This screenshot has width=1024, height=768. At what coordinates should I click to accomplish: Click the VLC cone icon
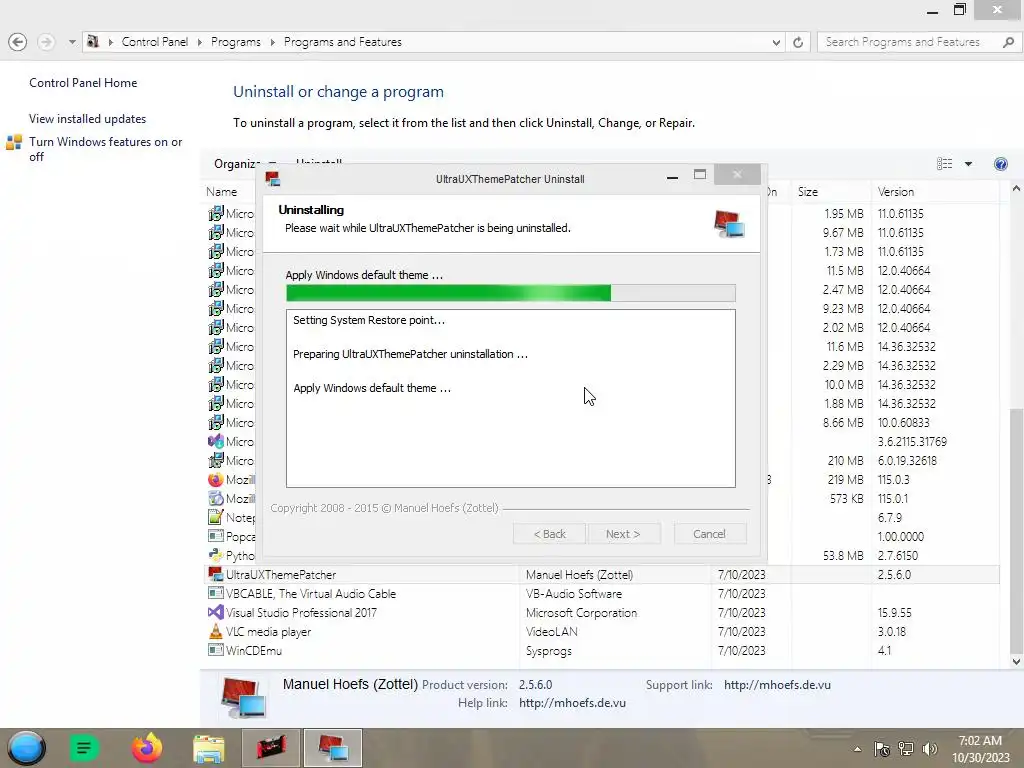(216, 631)
